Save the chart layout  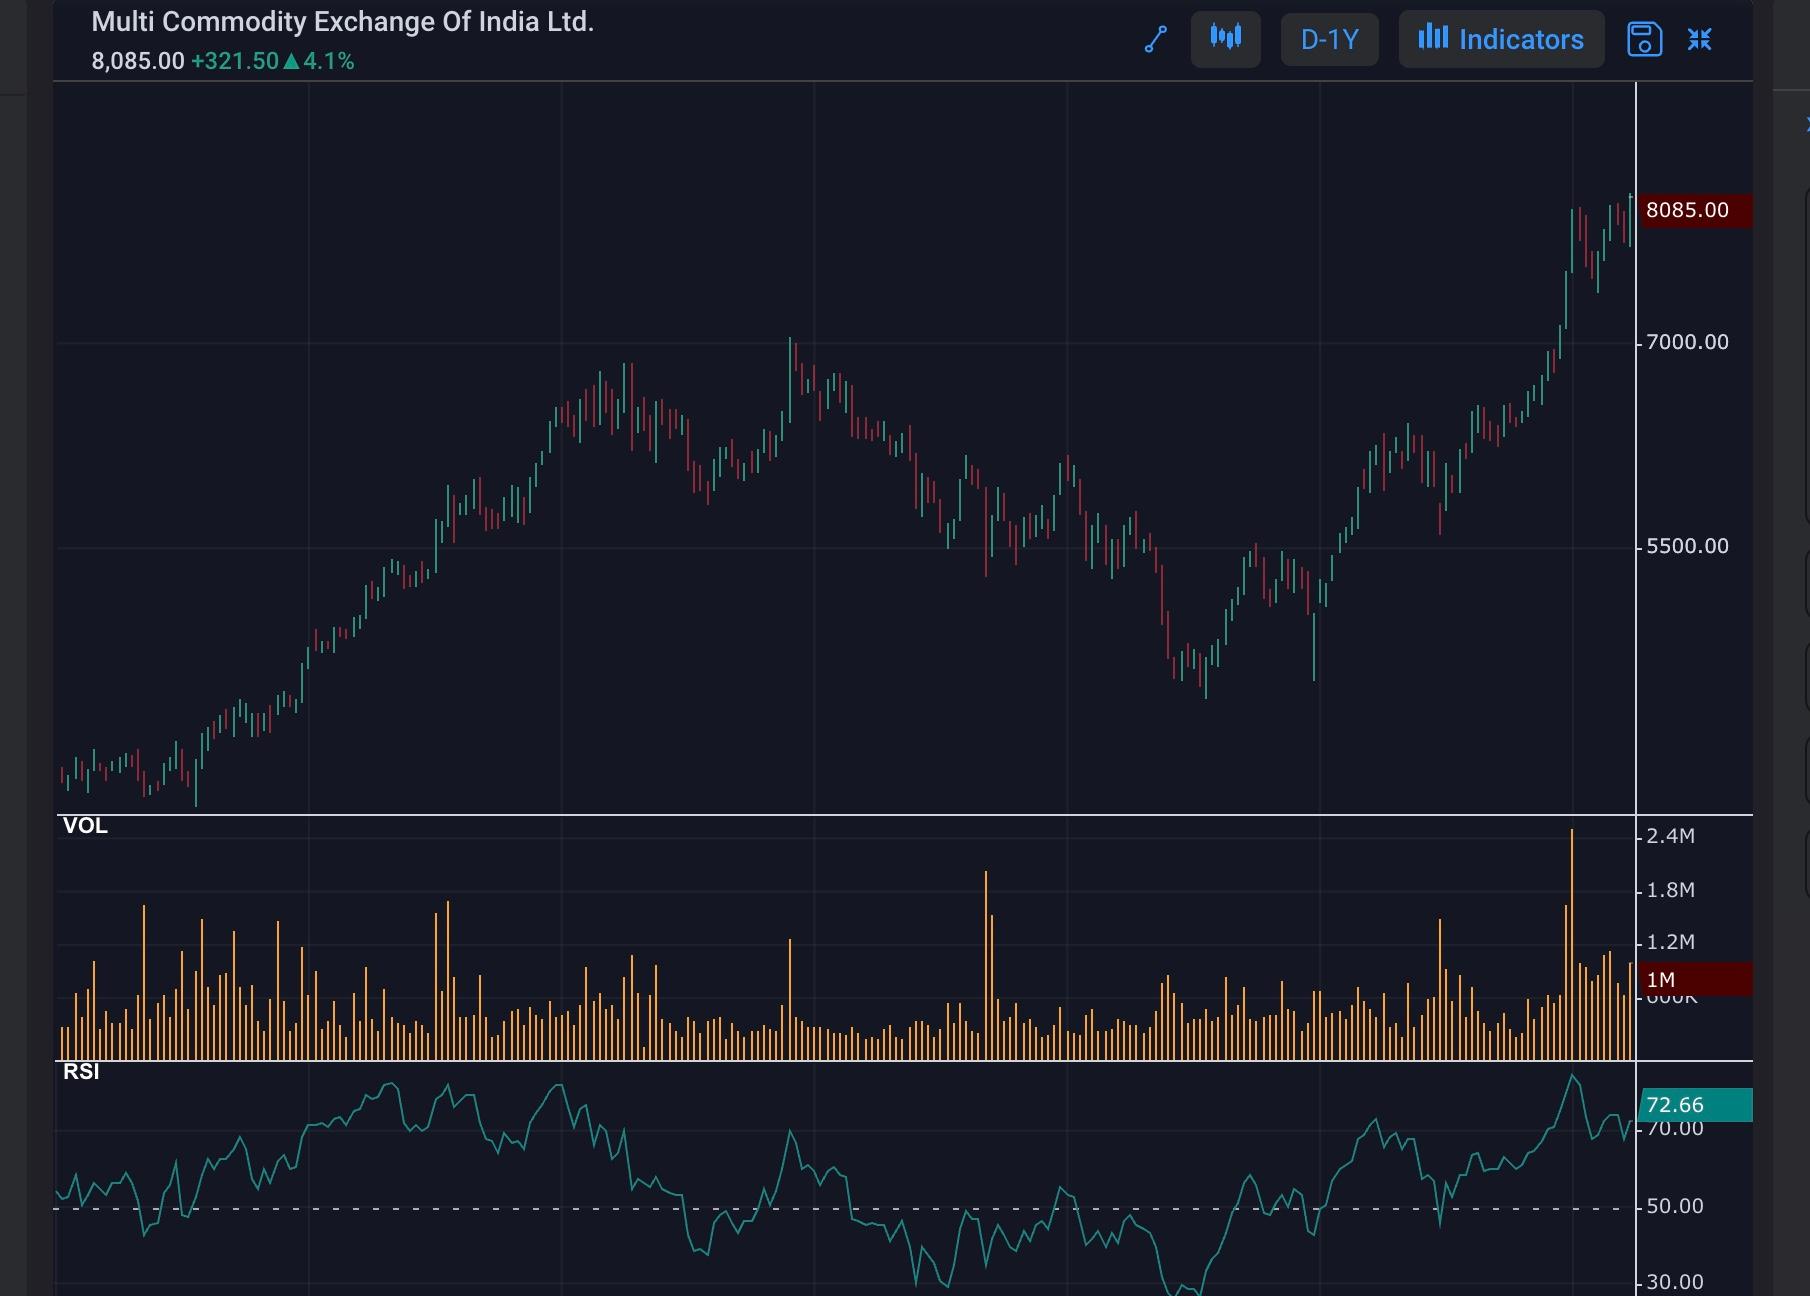(1644, 39)
